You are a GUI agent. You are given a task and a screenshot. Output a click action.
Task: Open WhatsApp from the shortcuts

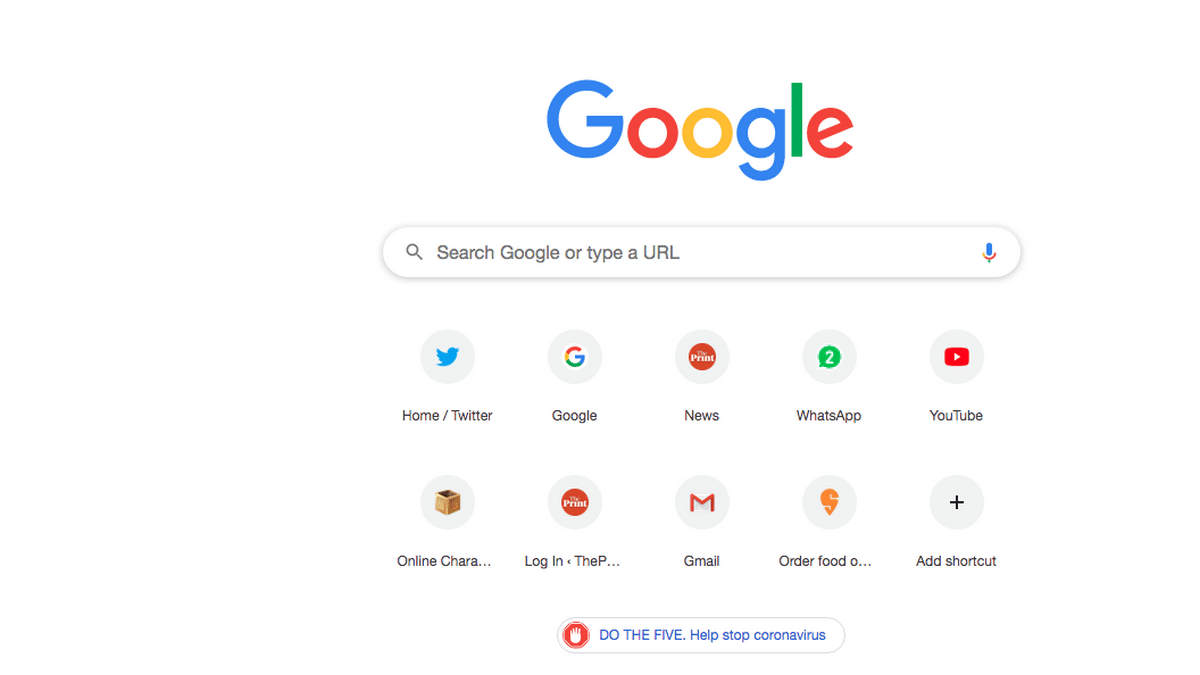[x=829, y=356]
